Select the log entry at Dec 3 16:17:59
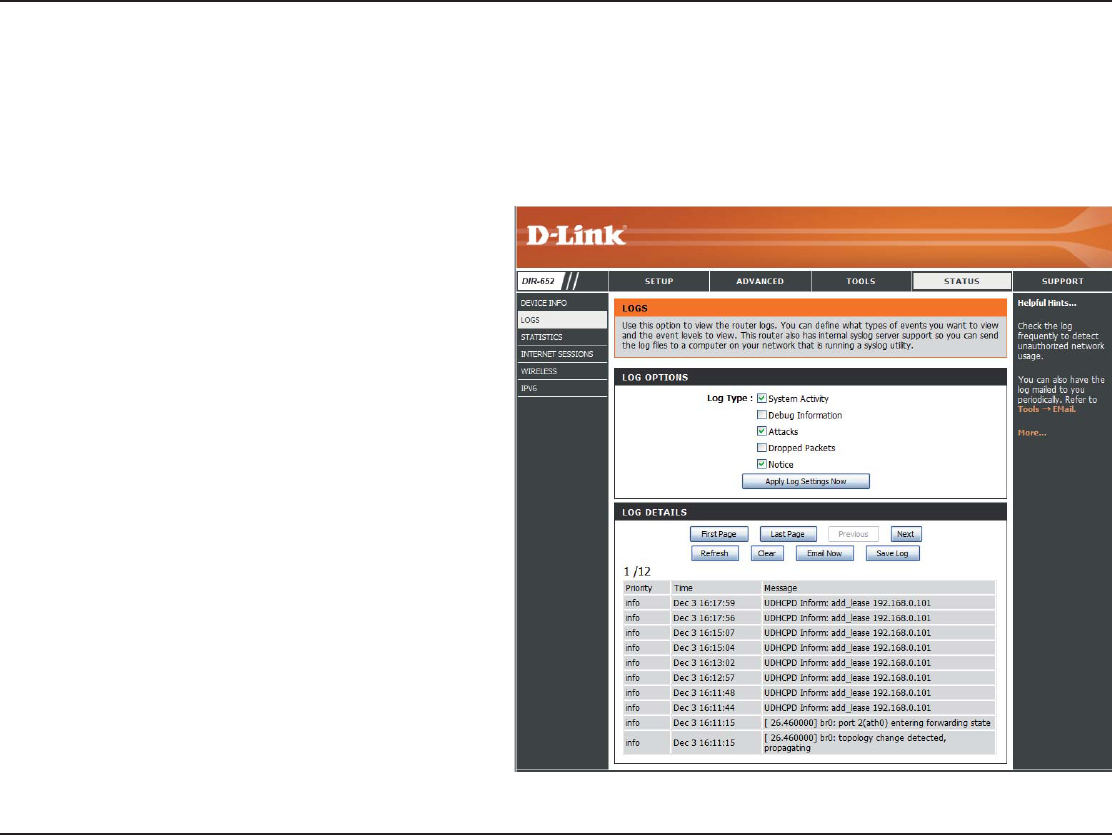Image resolution: width=1112 pixels, height=835 pixels. tap(809, 603)
